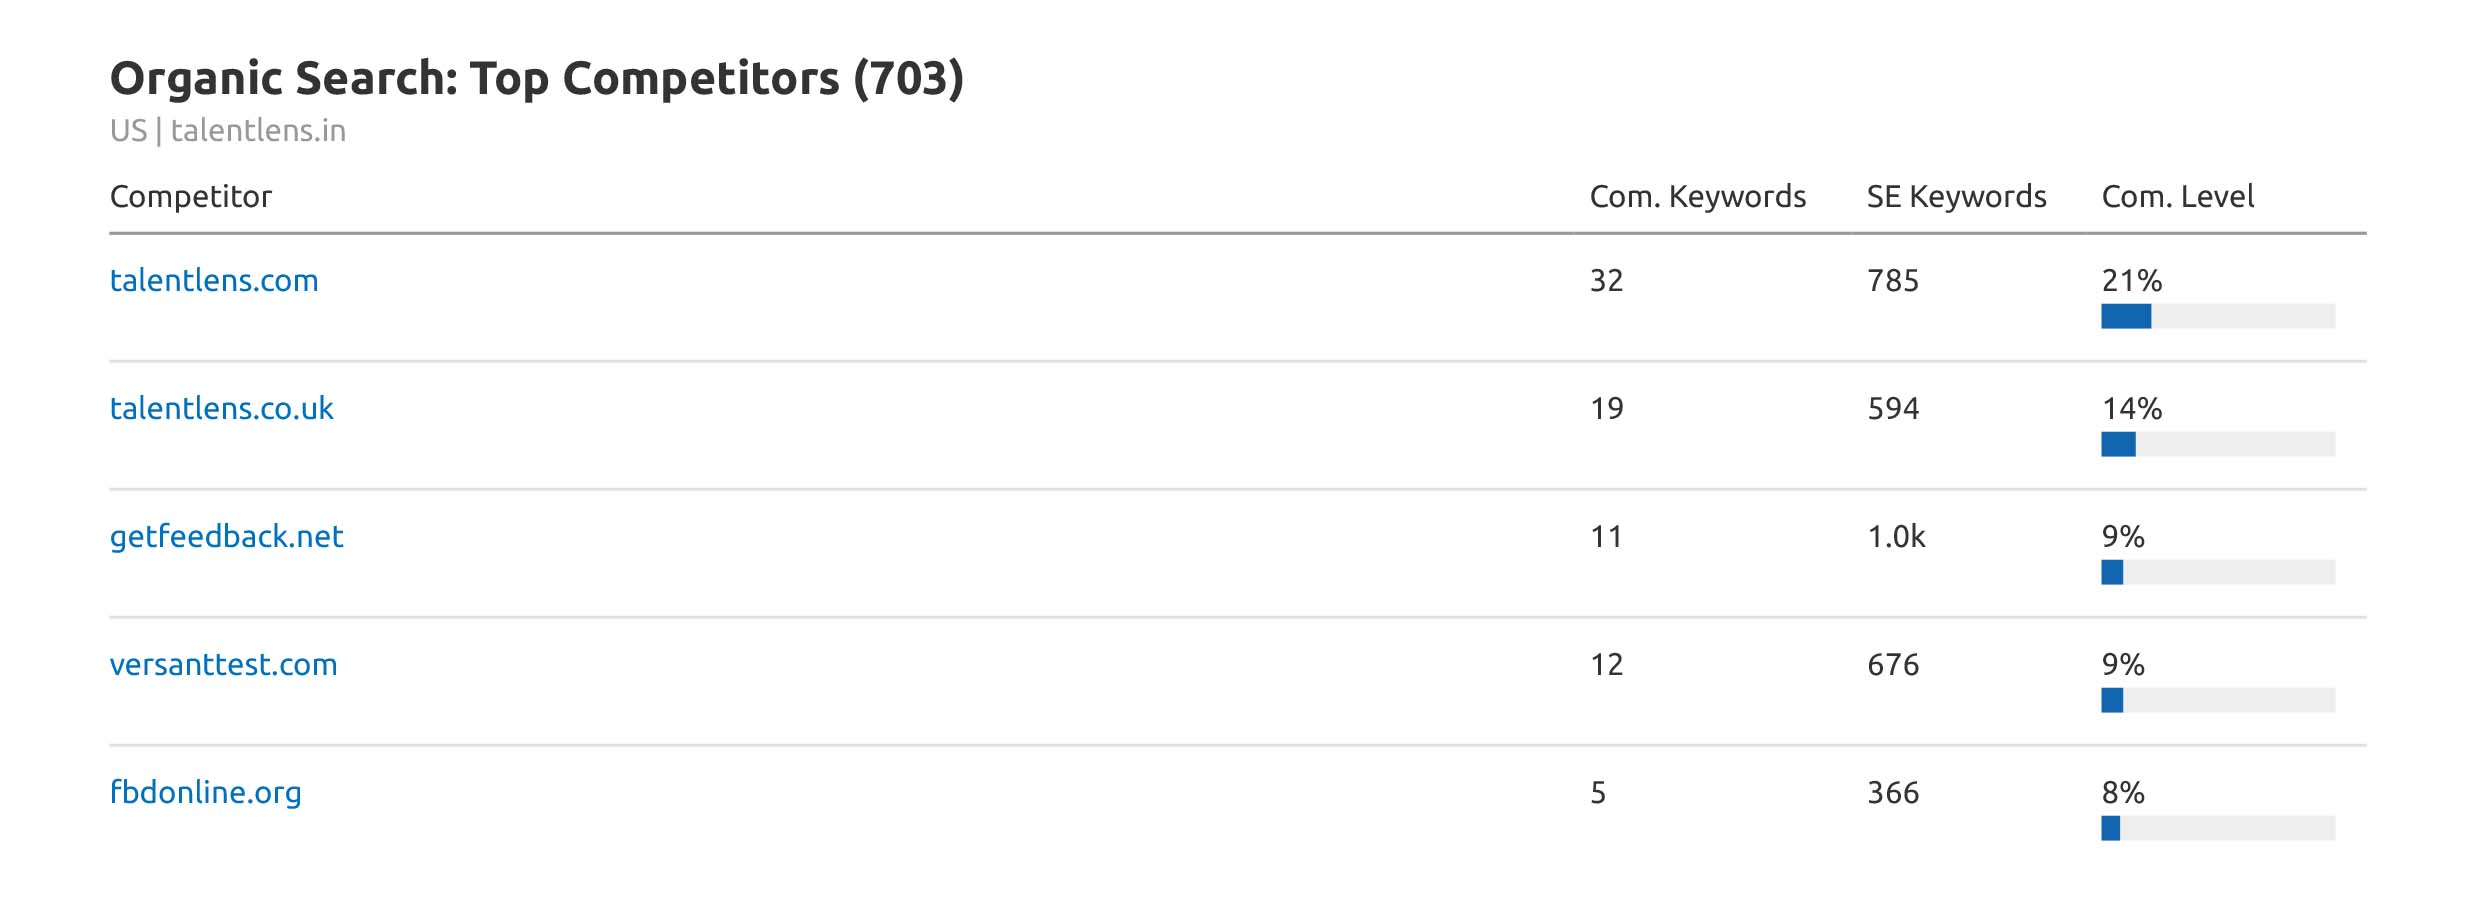Open the talentlens.com competitor link
This screenshot has width=2479, height=906.
[214, 281]
